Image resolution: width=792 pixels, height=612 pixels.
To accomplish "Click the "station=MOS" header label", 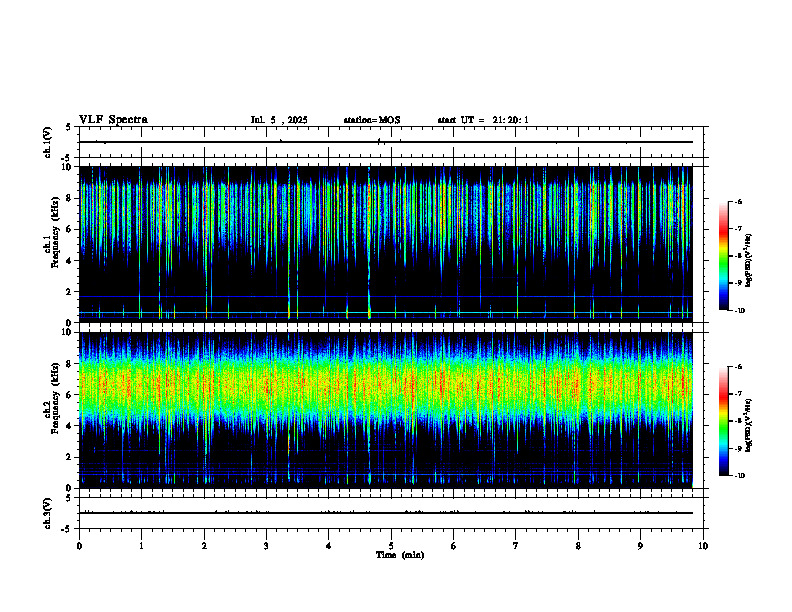I will (x=372, y=120).
